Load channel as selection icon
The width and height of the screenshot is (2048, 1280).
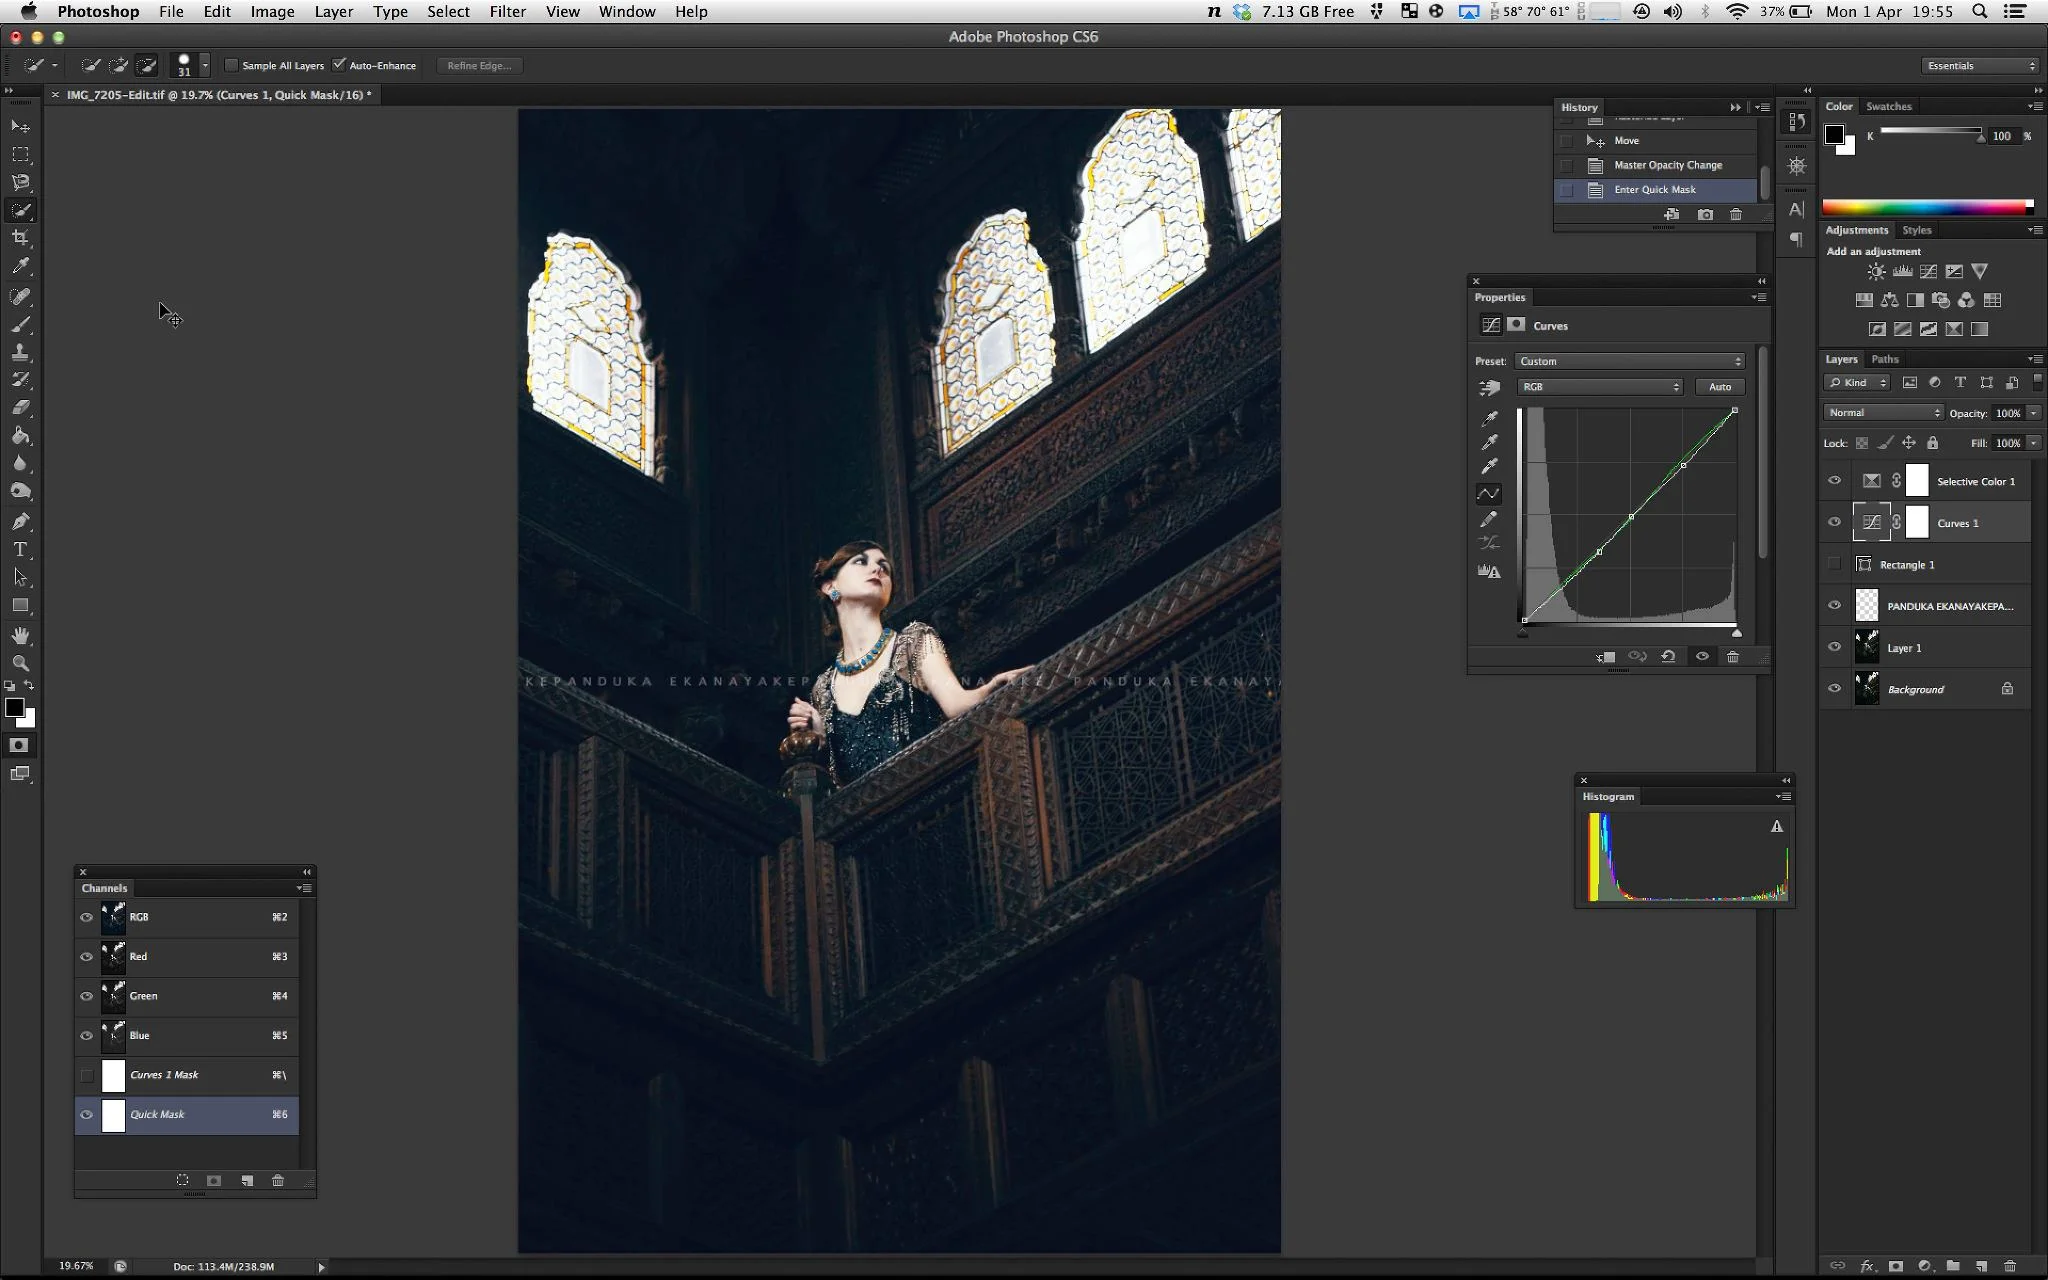tap(182, 1181)
